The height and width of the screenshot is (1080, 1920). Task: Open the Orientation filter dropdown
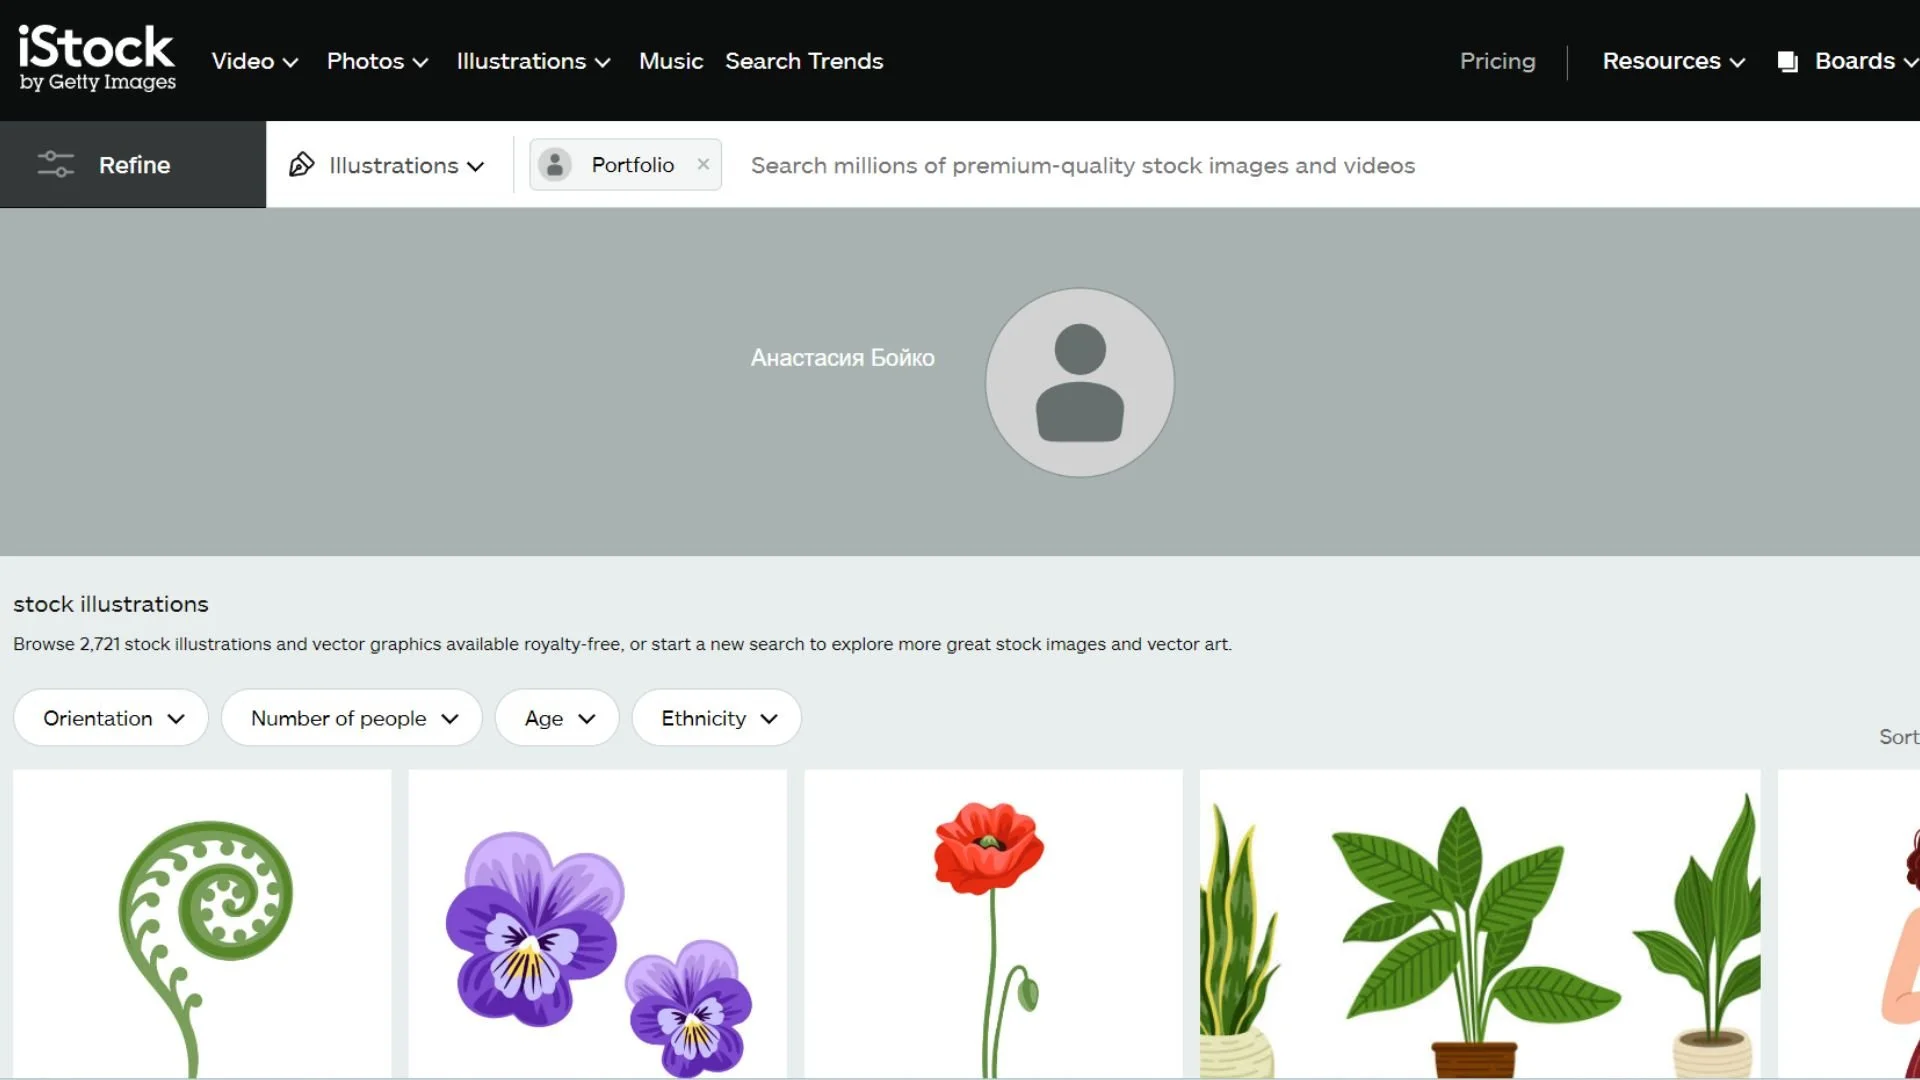110,718
